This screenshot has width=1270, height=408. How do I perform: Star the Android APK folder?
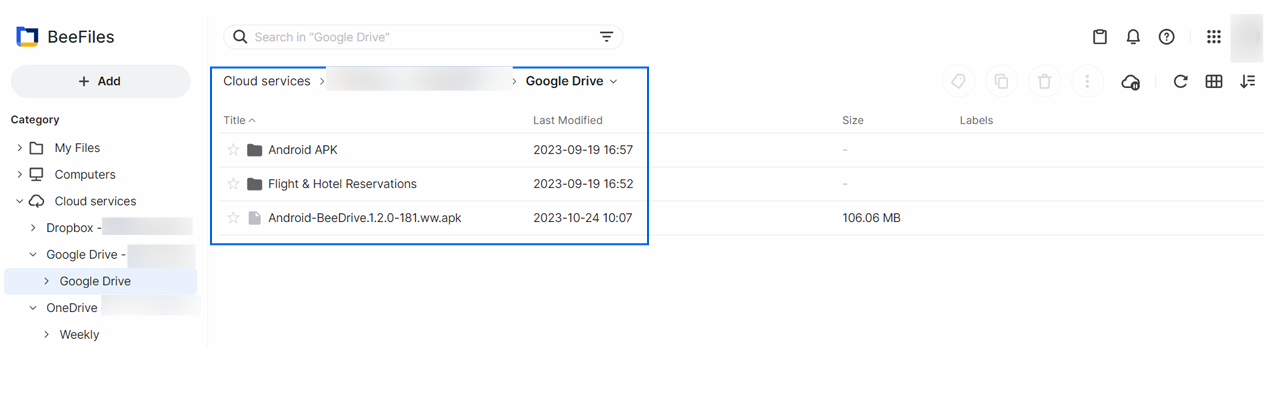234,150
